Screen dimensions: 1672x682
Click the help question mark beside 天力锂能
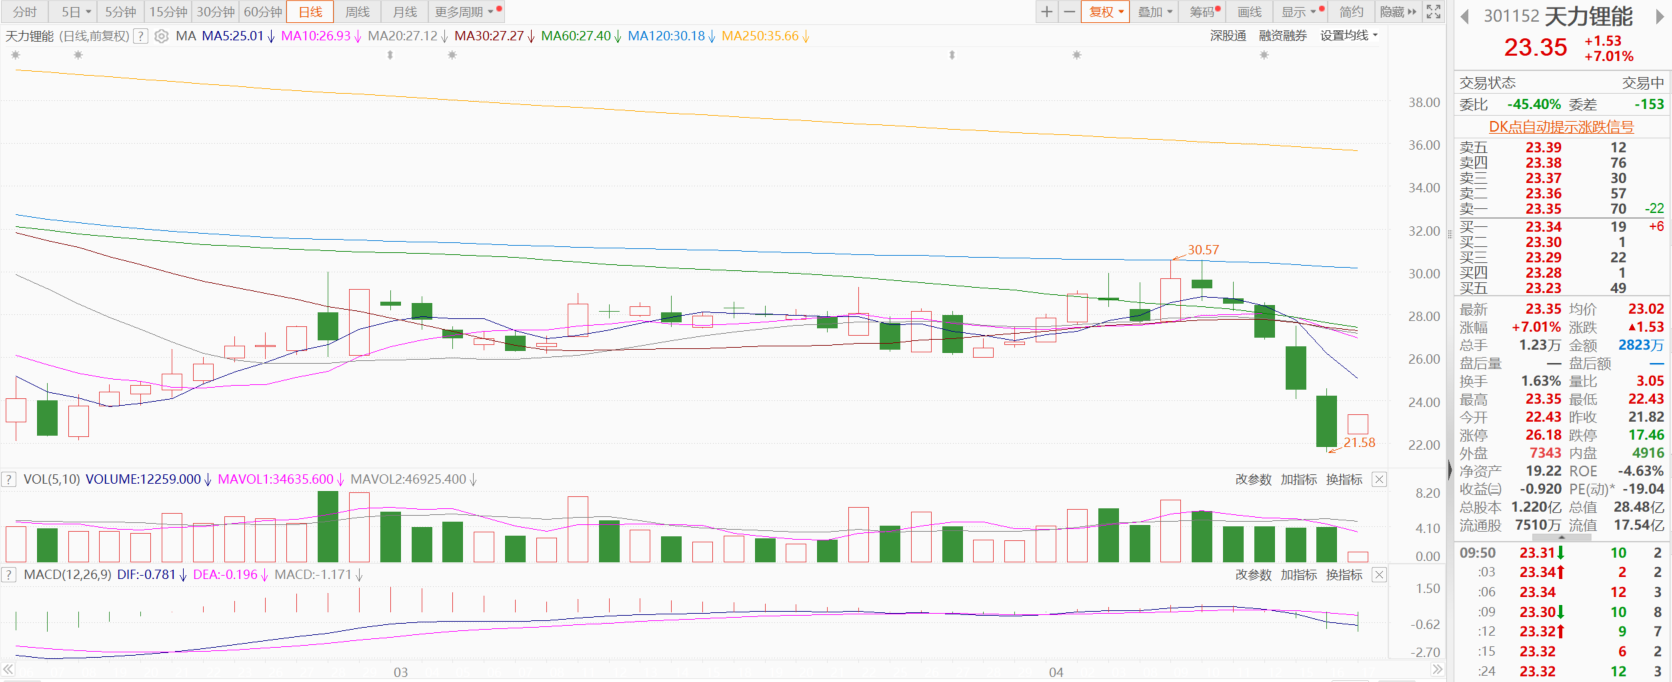click(141, 36)
